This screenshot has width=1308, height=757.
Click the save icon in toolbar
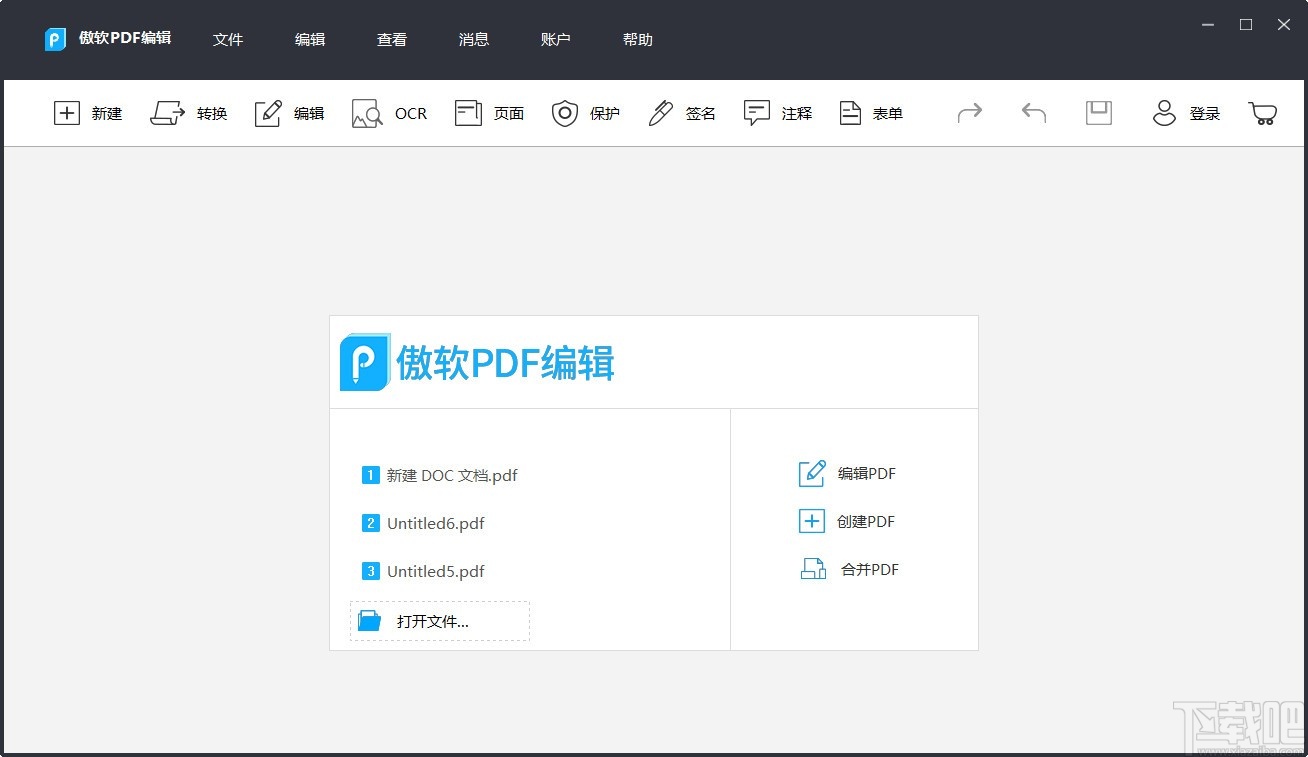click(x=1098, y=113)
